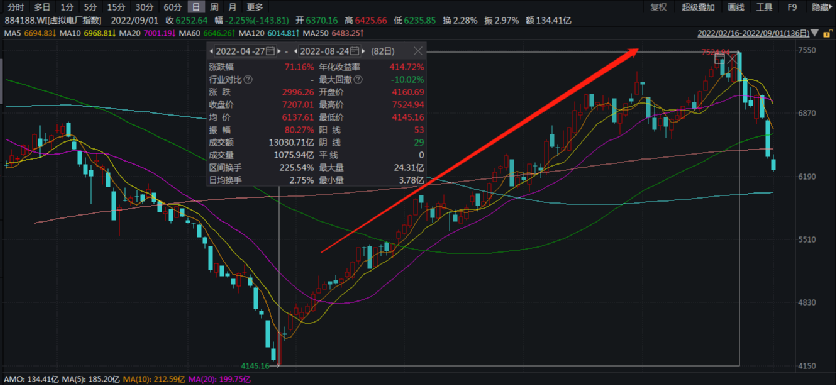
Task: Expand the date range dropdown triangle
Action: (x=815, y=33)
